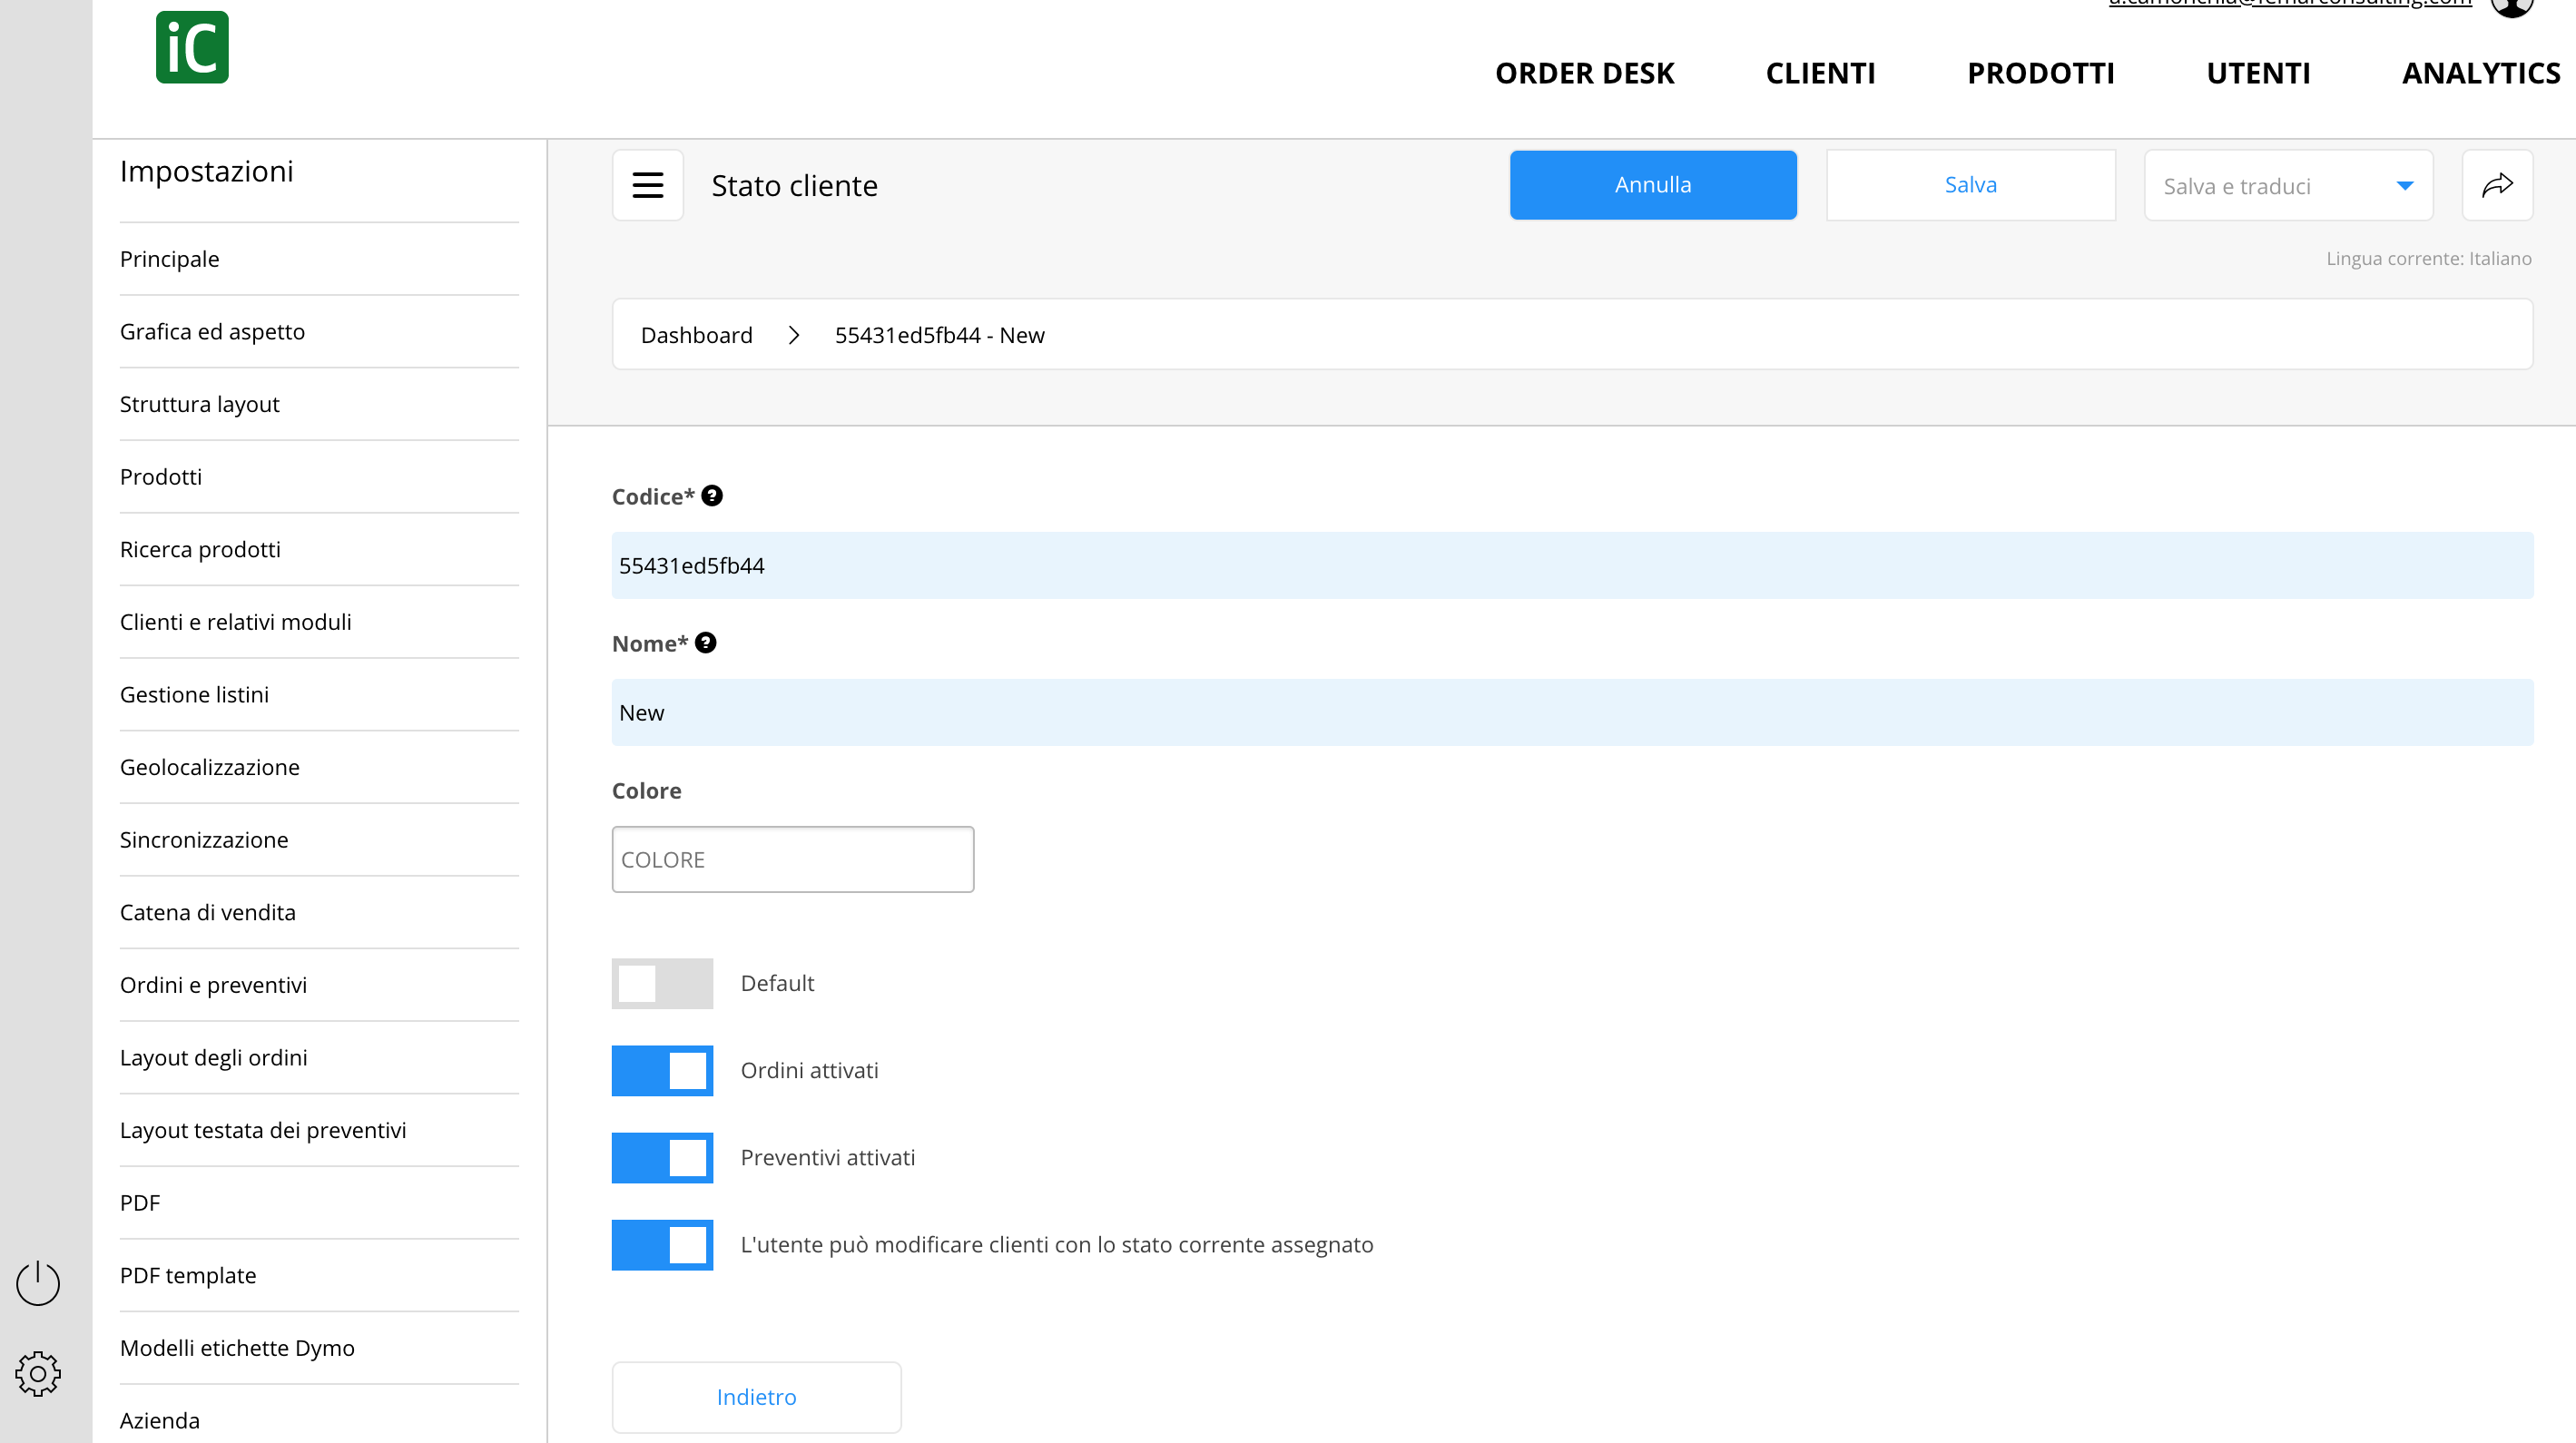Click the Codice help question icon
This screenshot has width=2576, height=1443.
pos(712,496)
